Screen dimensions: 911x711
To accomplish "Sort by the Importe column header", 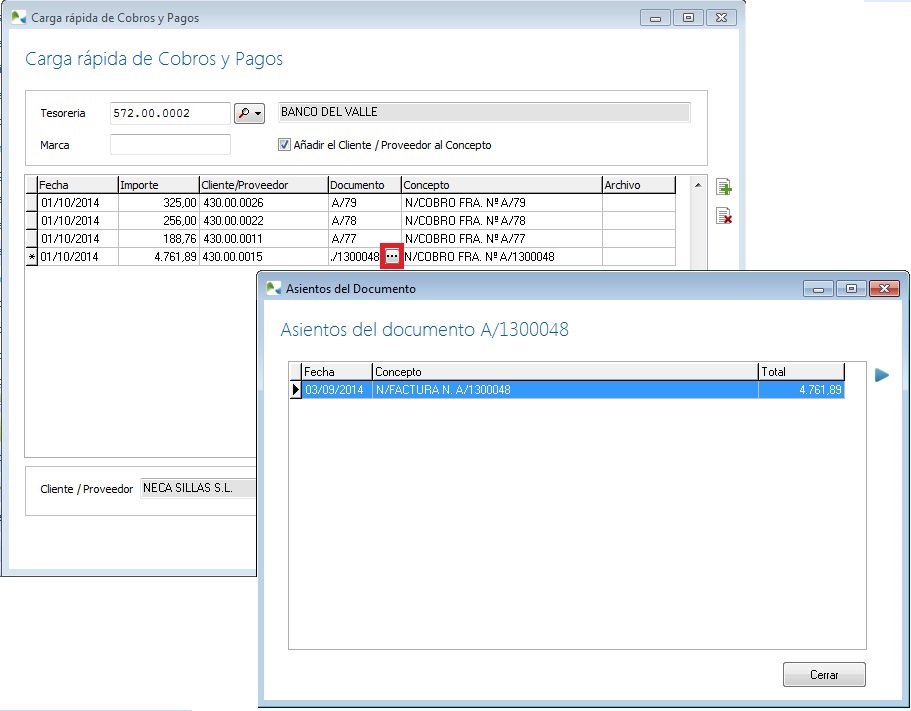I will 158,185.
